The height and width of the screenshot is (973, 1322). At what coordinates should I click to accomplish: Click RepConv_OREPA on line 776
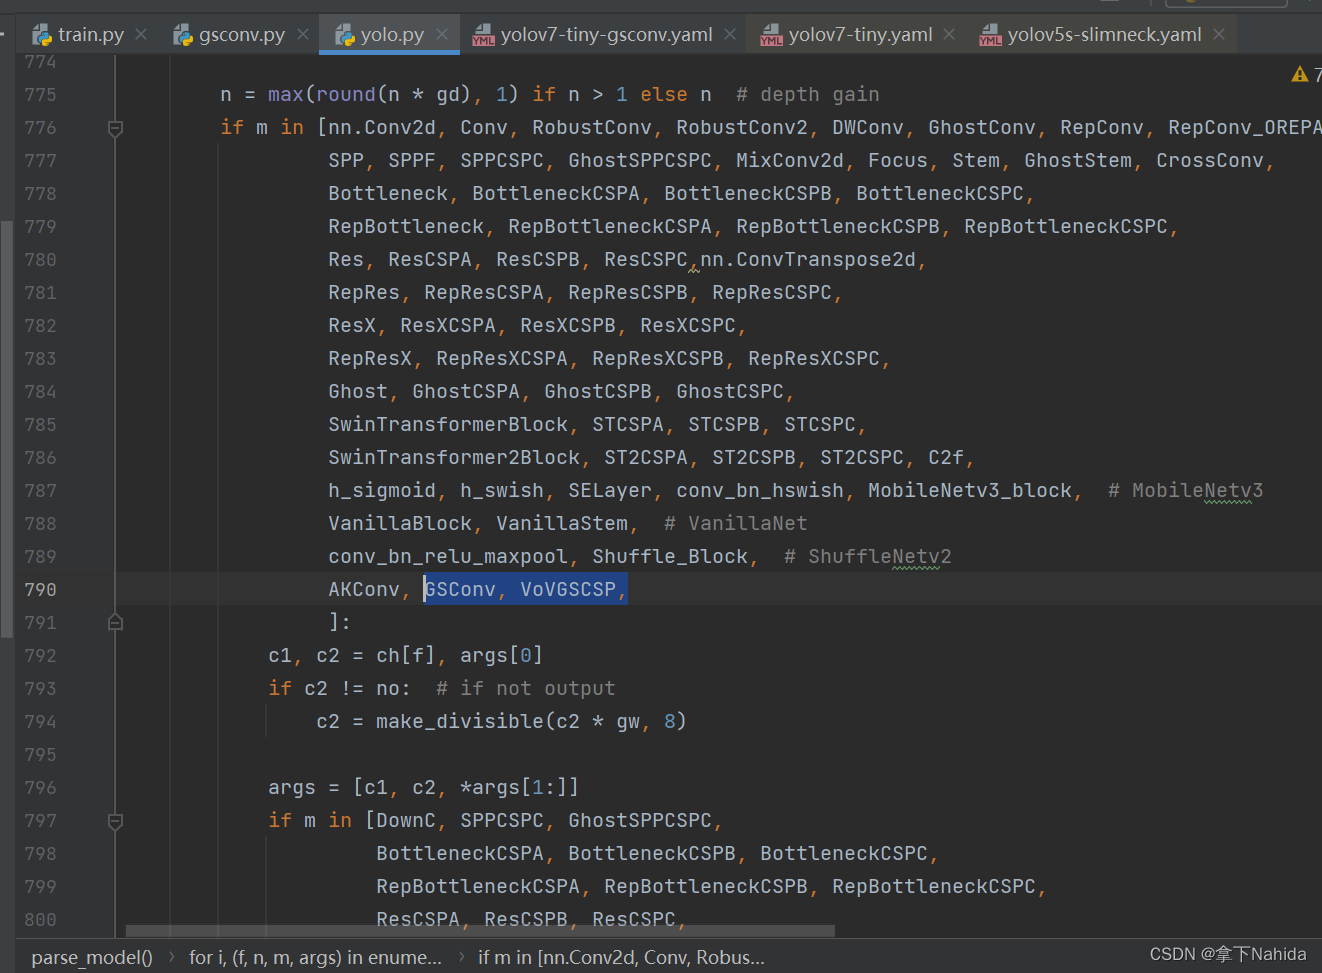click(x=1245, y=128)
